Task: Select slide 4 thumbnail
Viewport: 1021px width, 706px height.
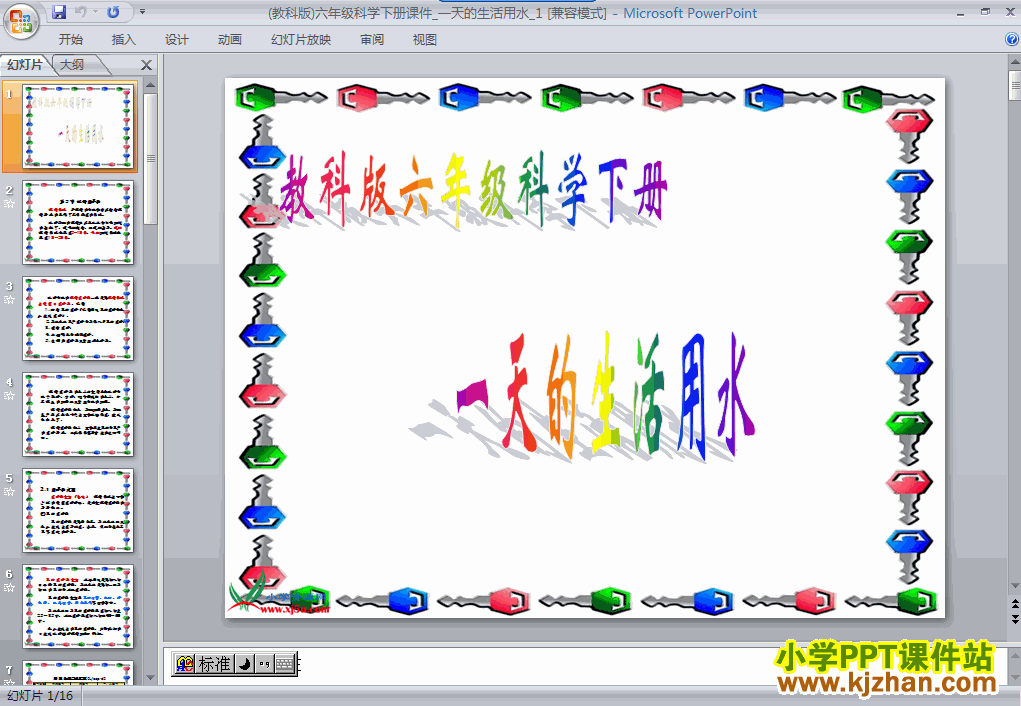Action: pos(78,414)
